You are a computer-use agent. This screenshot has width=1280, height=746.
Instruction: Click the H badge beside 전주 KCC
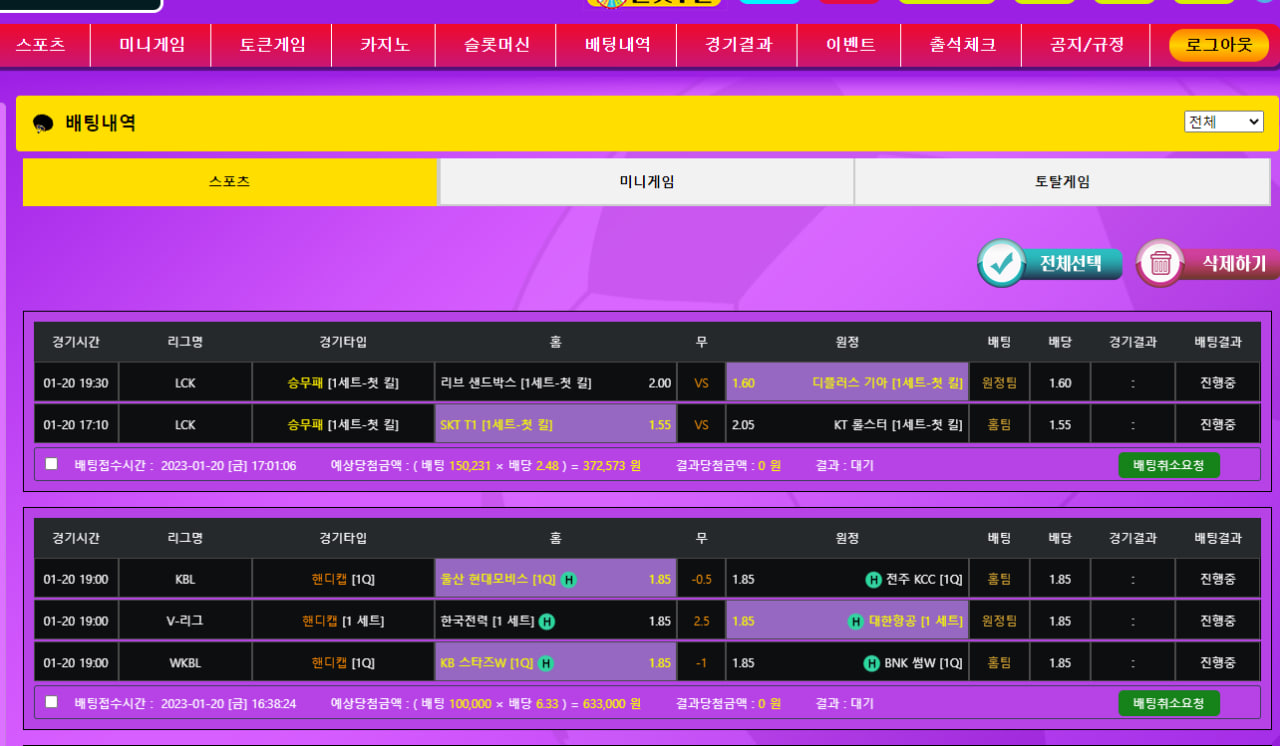tap(873, 579)
